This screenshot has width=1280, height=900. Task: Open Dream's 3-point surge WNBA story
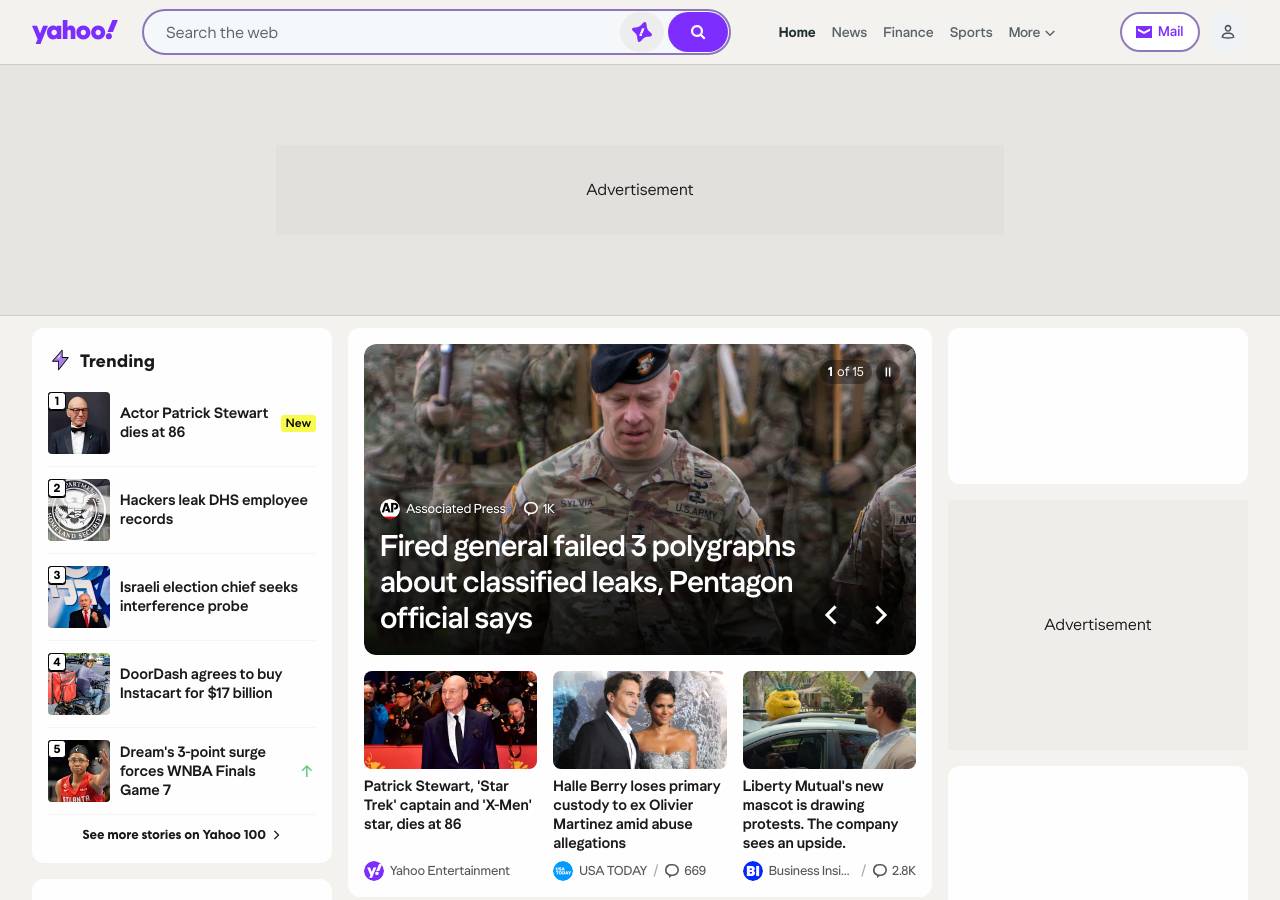coord(193,771)
